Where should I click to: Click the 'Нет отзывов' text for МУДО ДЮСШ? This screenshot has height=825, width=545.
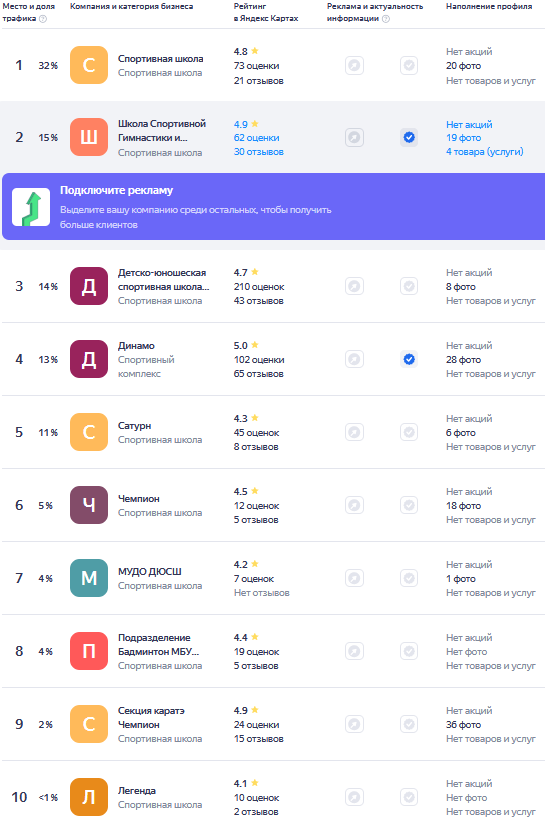point(262,593)
